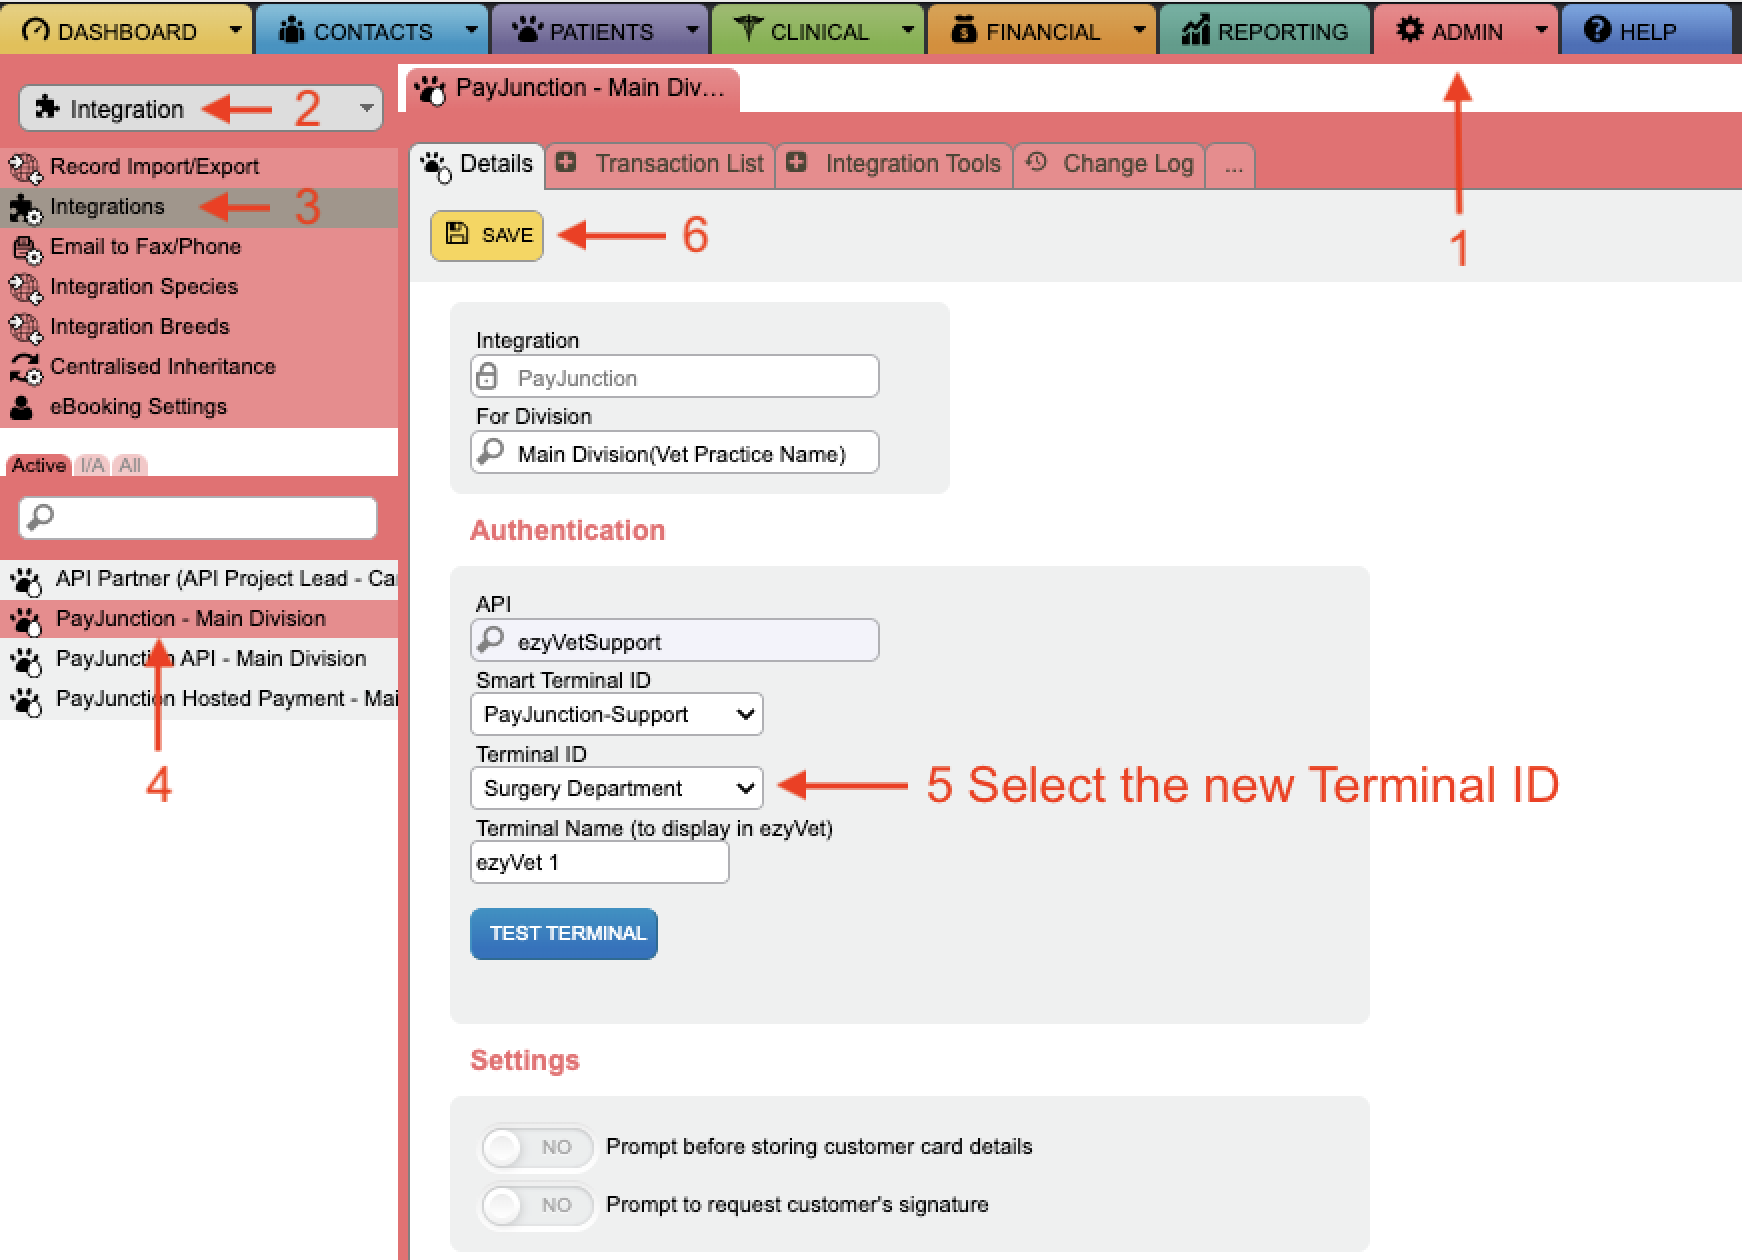The image size is (1742, 1260).
Task: Click the lock icon in Integration field
Action: (487, 376)
